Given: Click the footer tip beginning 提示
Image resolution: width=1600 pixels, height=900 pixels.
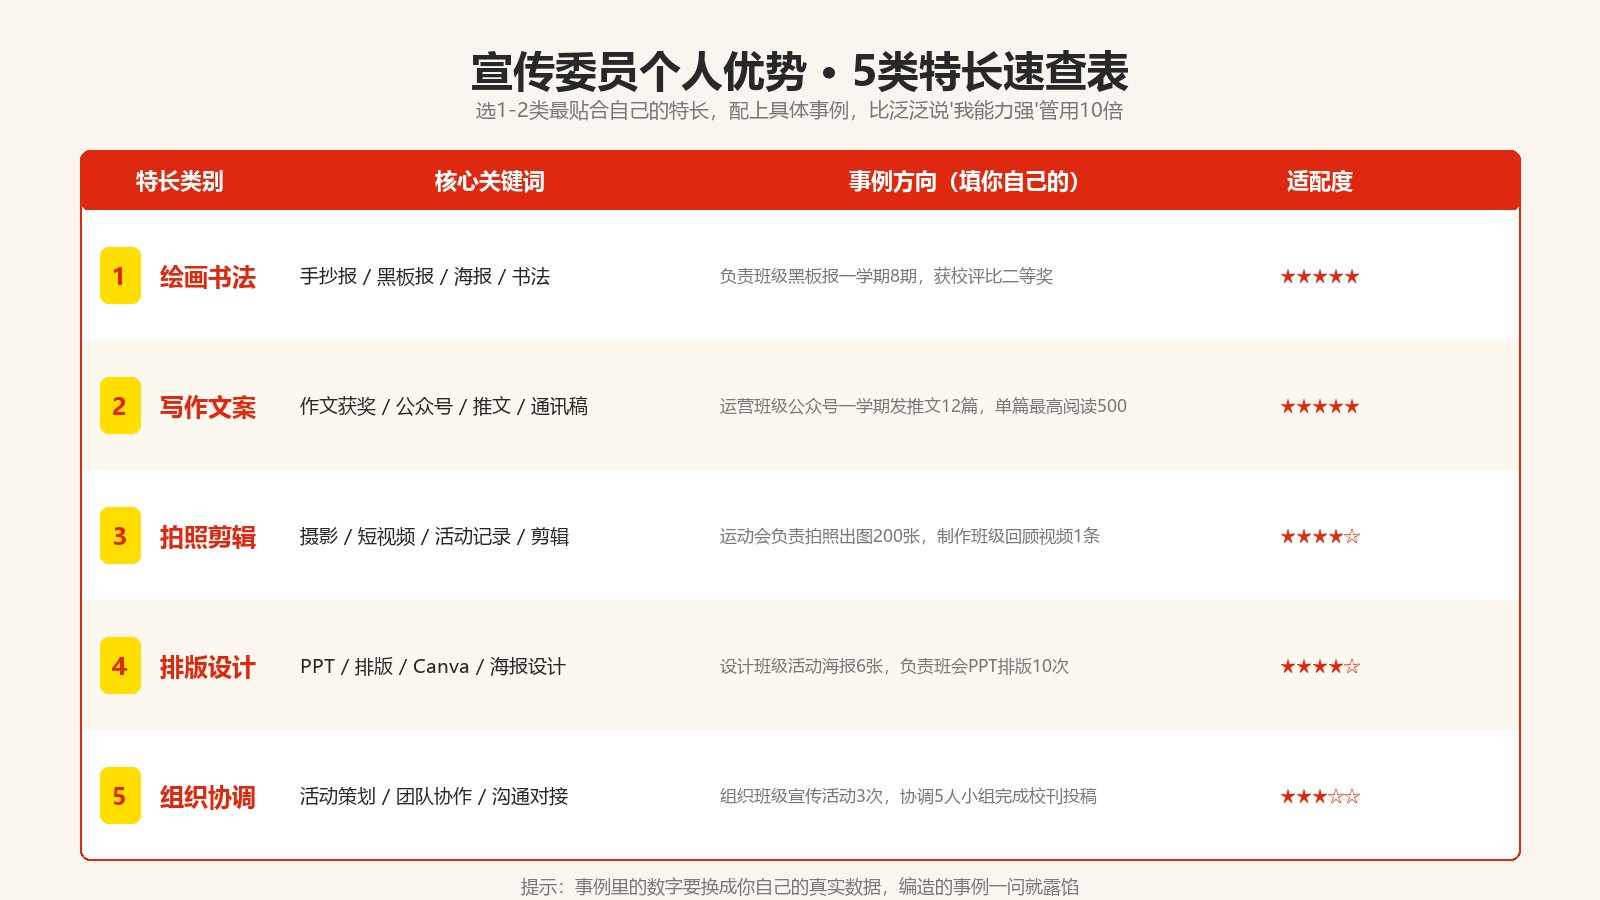Looking at the screenshot, I should tap(800, 886).
